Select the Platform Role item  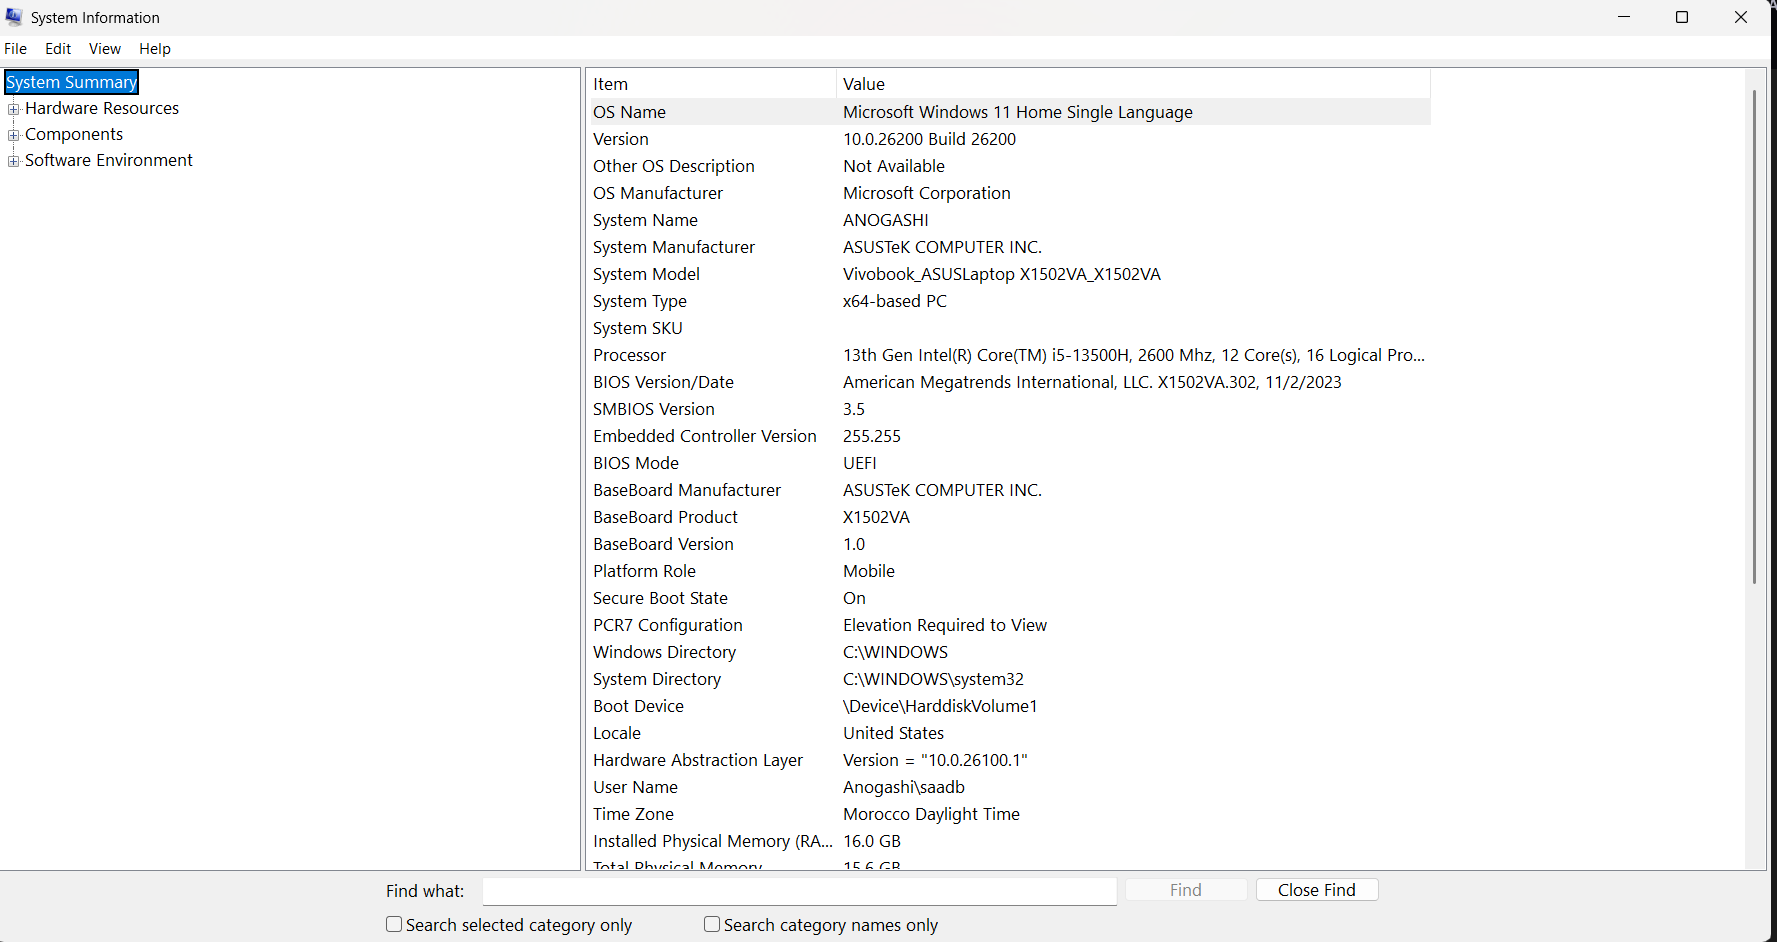[644, 571]
